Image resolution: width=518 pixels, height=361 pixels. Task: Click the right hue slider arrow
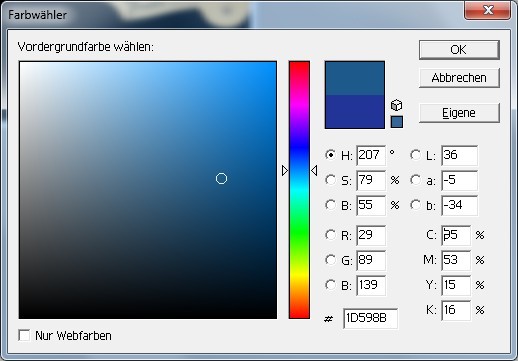pyautogui.click(x=314, y=170)
